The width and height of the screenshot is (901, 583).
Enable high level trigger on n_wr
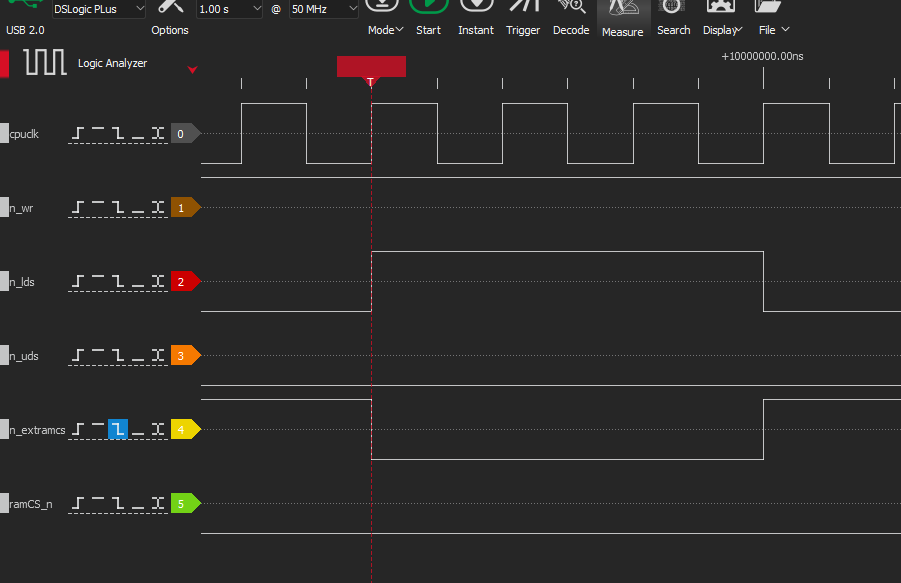pyautogui.click(x=98, y=207)
